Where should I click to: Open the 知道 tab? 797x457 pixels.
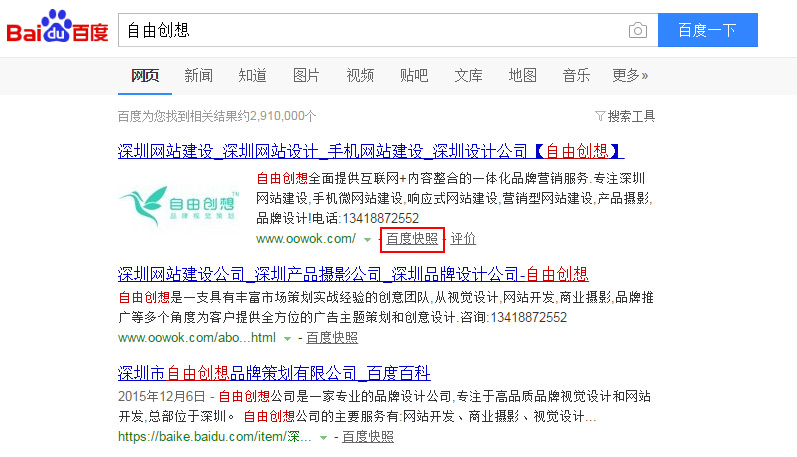tap(253, 76)
